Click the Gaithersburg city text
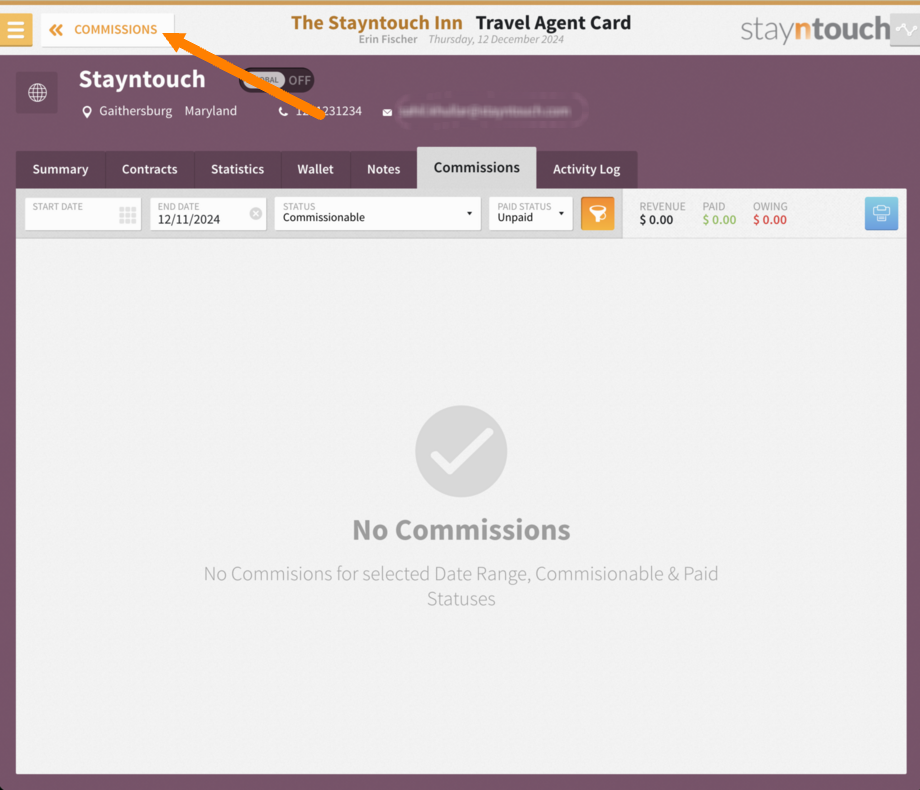 coord(136,111)
